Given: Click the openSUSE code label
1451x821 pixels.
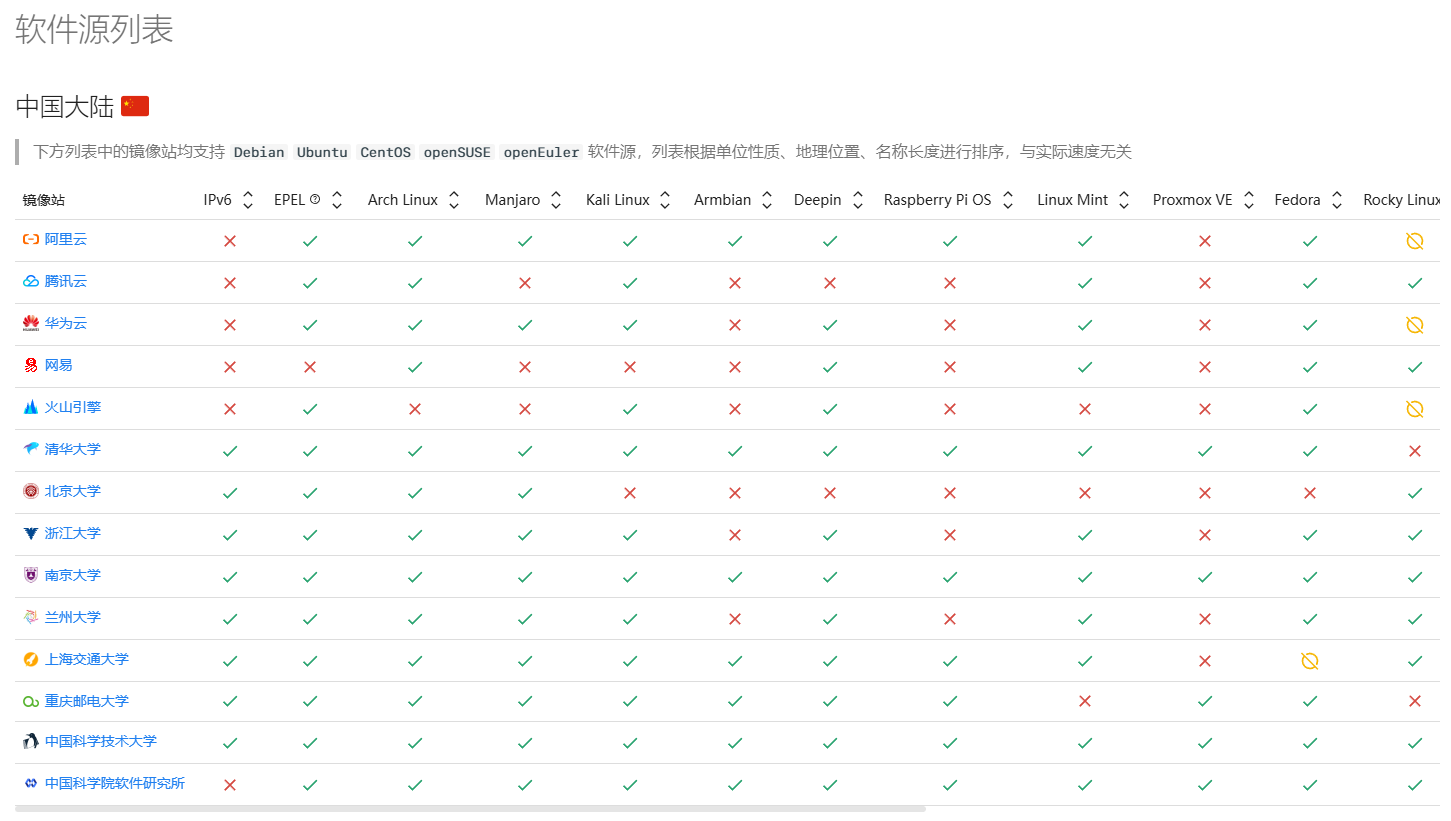Looking at the screenshot, I should (457, 152).
